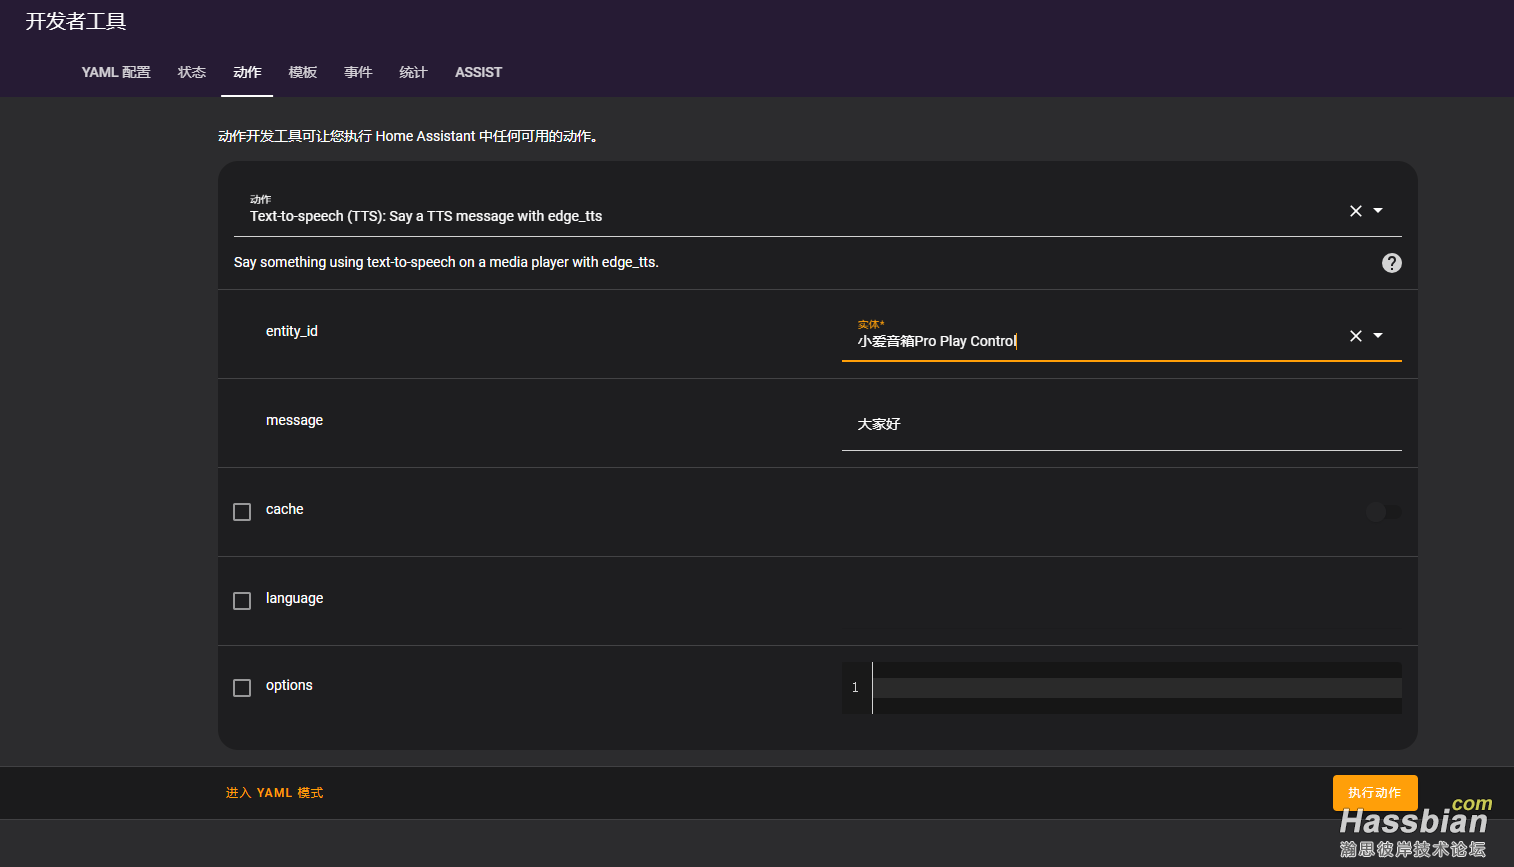Open the help icon for edge_tts action
The image size is (1514, 867).
(1392, 263)
